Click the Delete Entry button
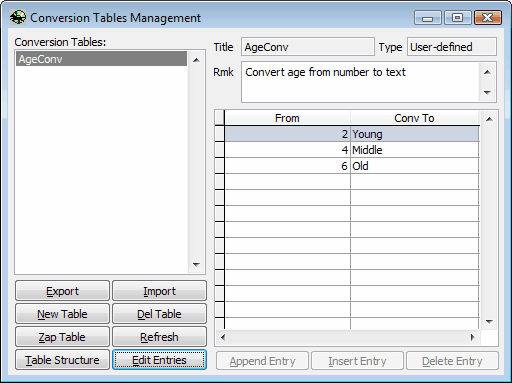The width and height of the screenshot is (512, 383). 452,361
